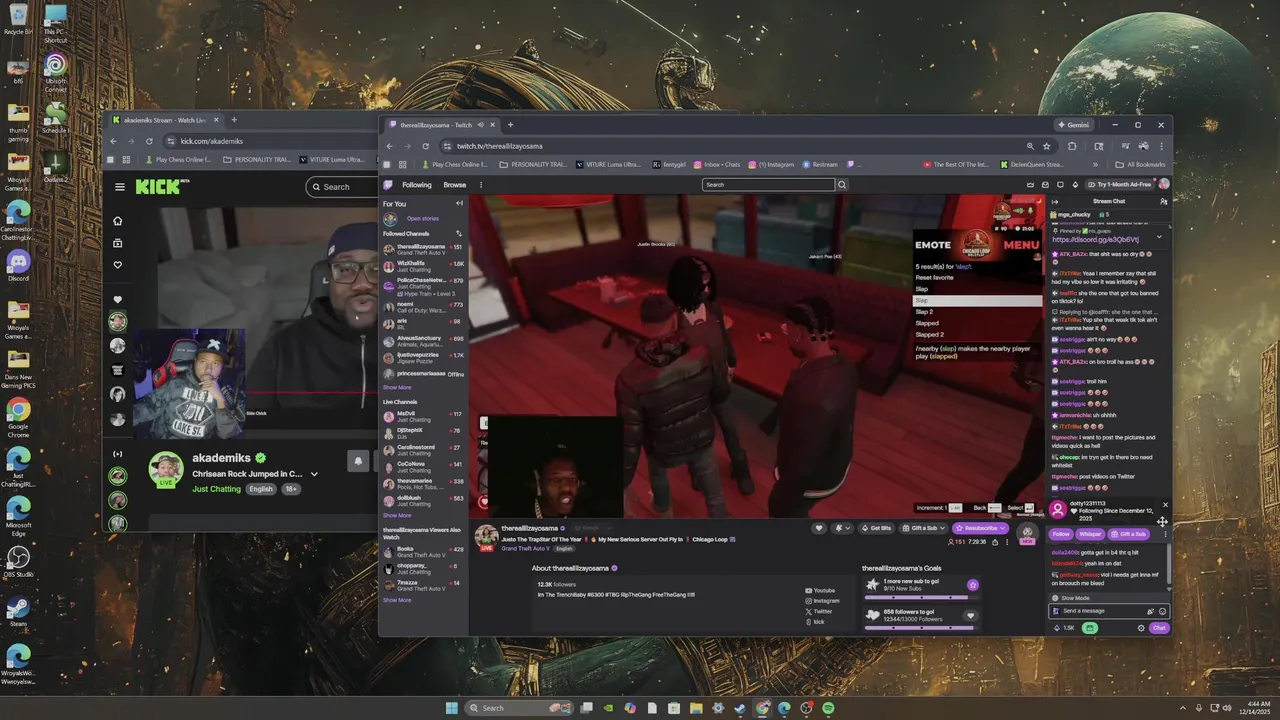Click the Get Bits button
The image size is (1280, 720).
tap(876, 528)
